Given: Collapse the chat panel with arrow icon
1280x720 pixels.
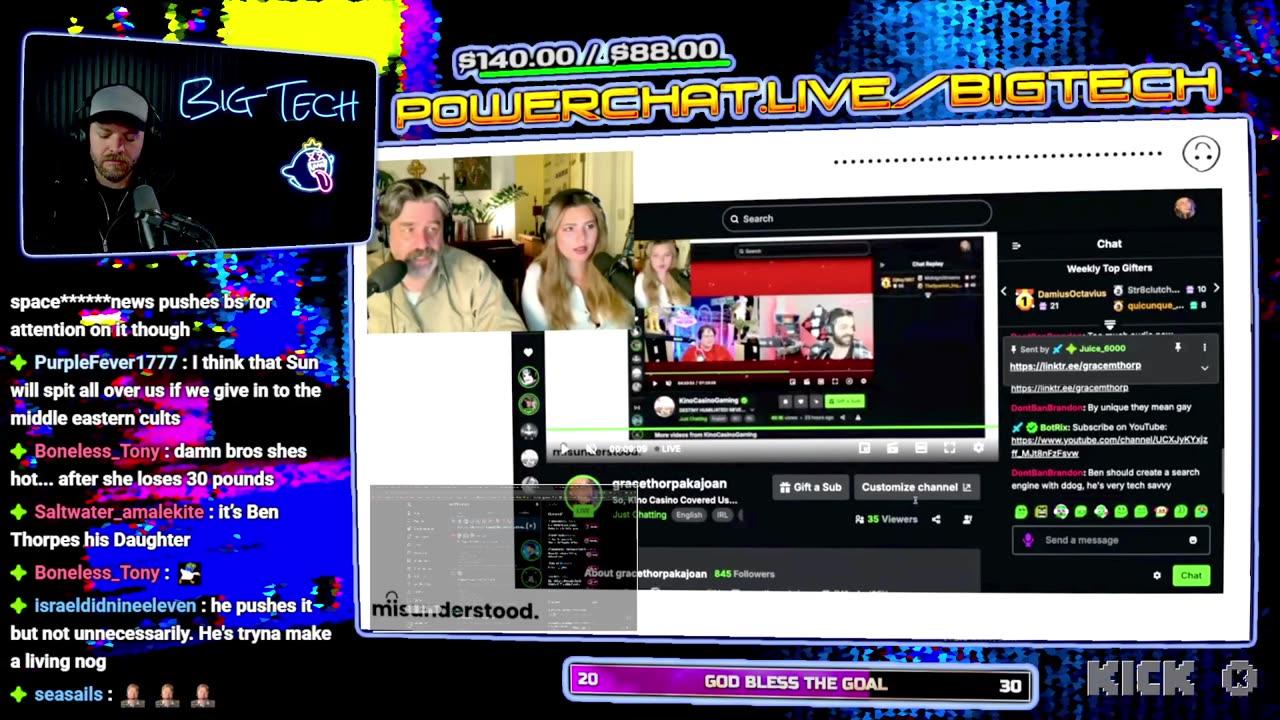Looking at the screenshot, I should click(1016, 245).
